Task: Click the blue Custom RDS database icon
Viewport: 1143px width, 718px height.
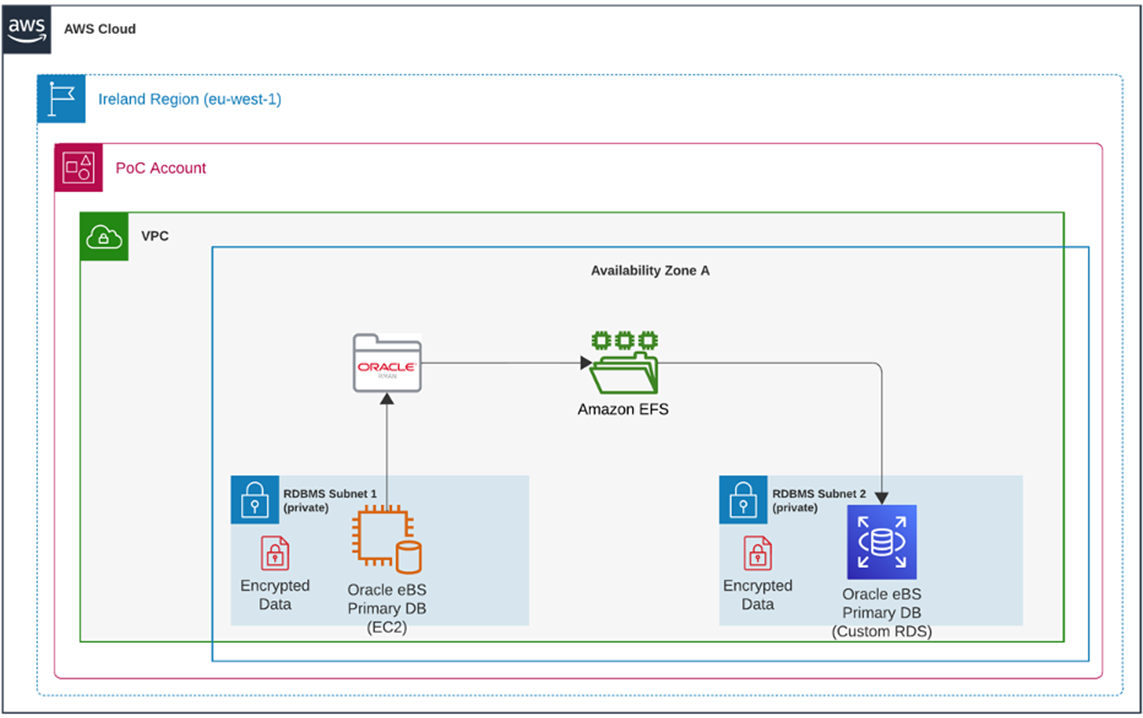Action: click(x=882, y=542)
